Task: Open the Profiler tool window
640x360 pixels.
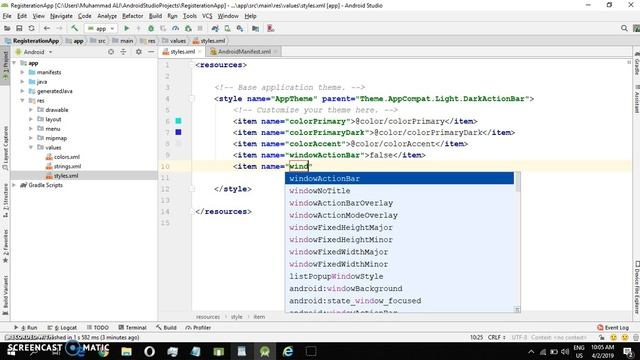Action: click(x=198, y=327)
